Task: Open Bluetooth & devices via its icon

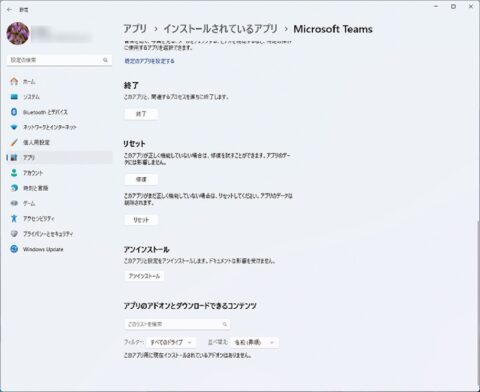Action: [x=14, y=112]
